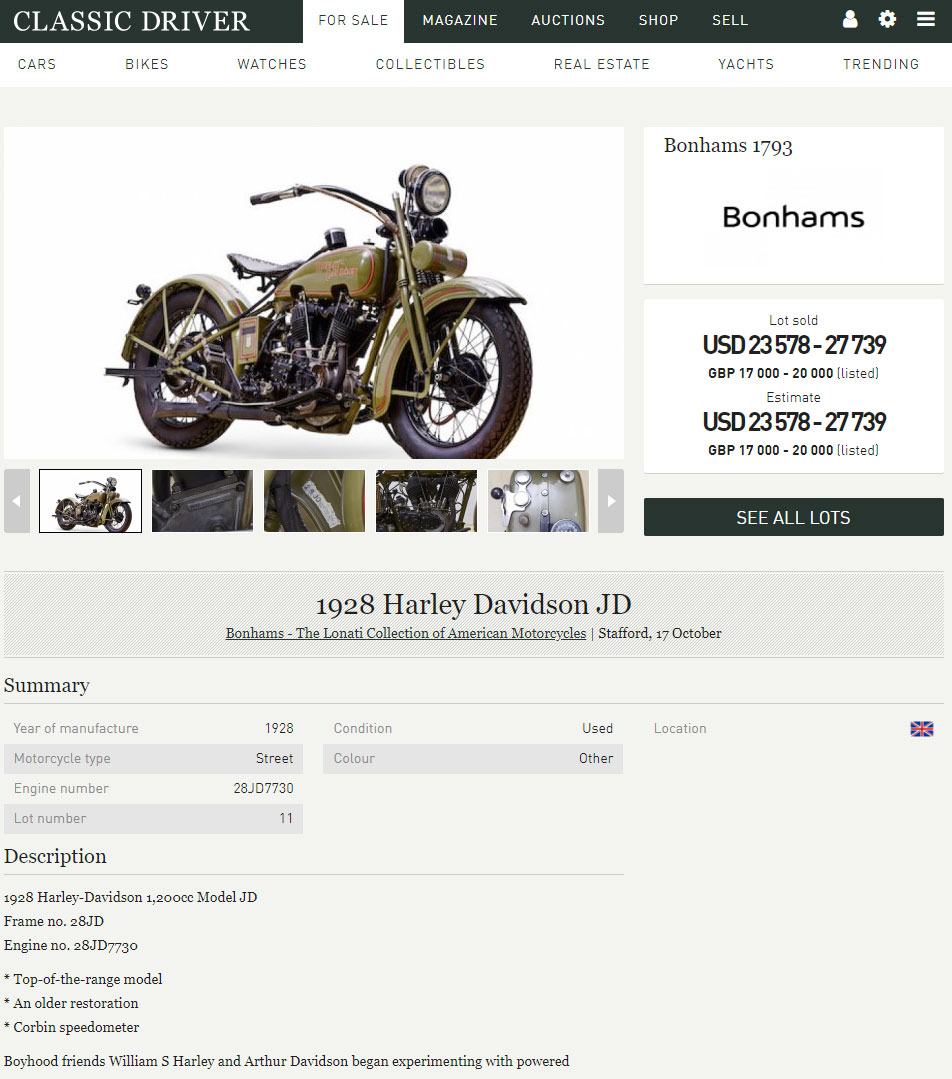
Task: Browse the Bikes category
Action: pyautogui.click(x=147, y=64)
